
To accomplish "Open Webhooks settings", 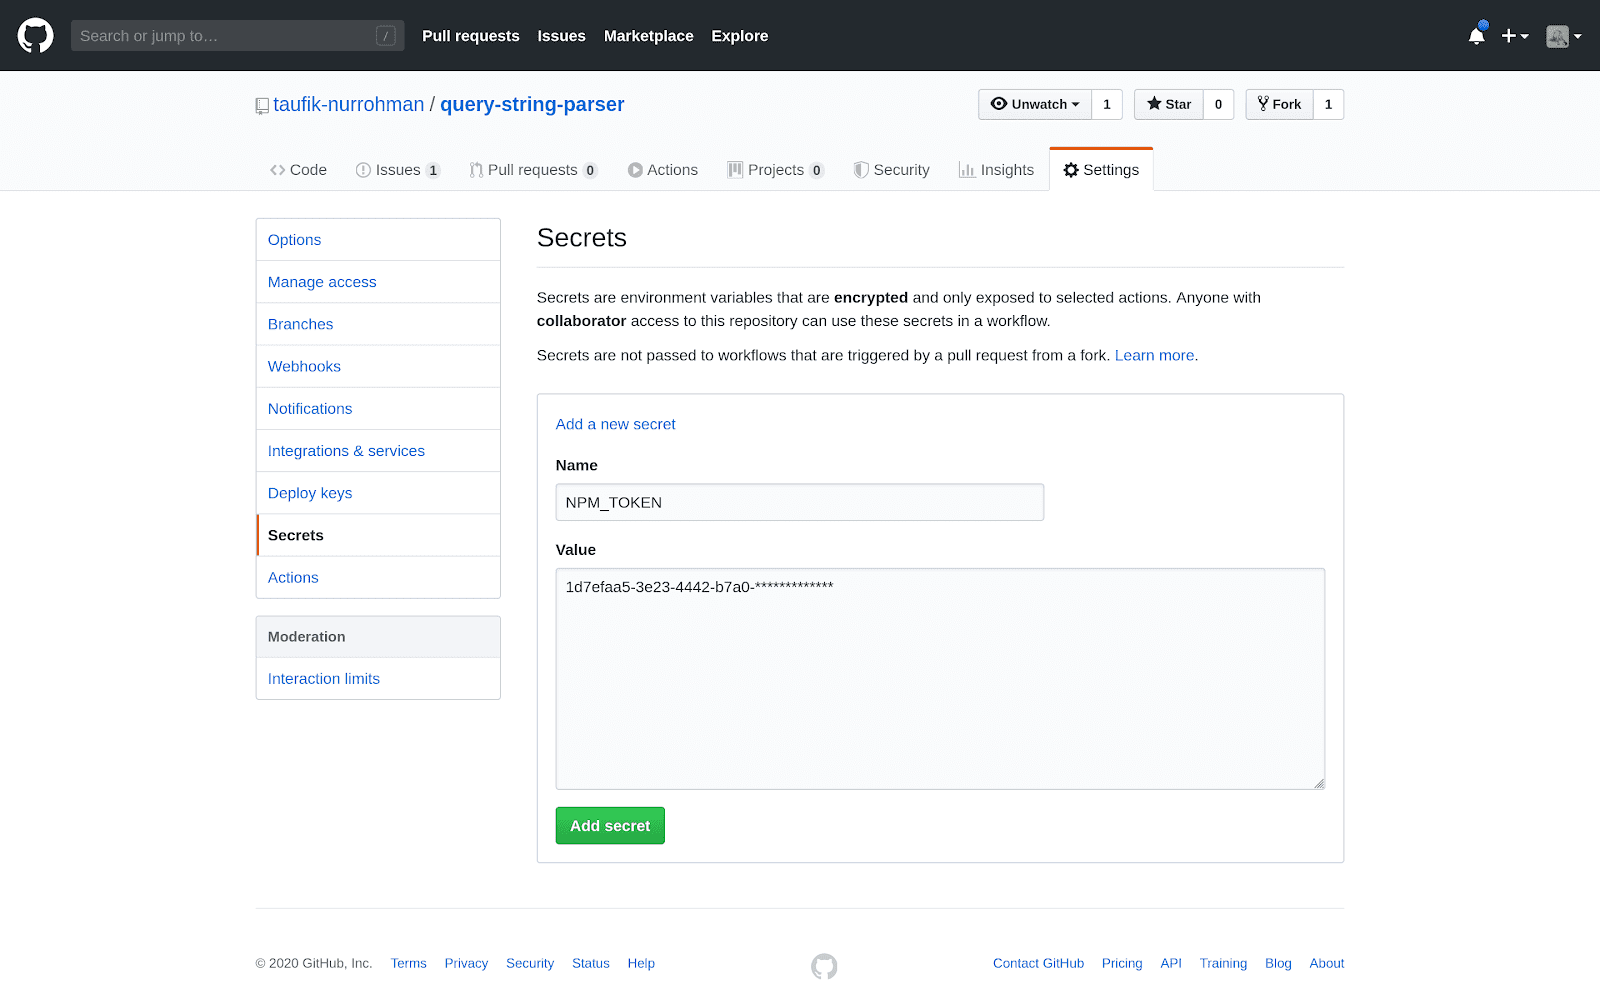I will (x=378, y=366).
